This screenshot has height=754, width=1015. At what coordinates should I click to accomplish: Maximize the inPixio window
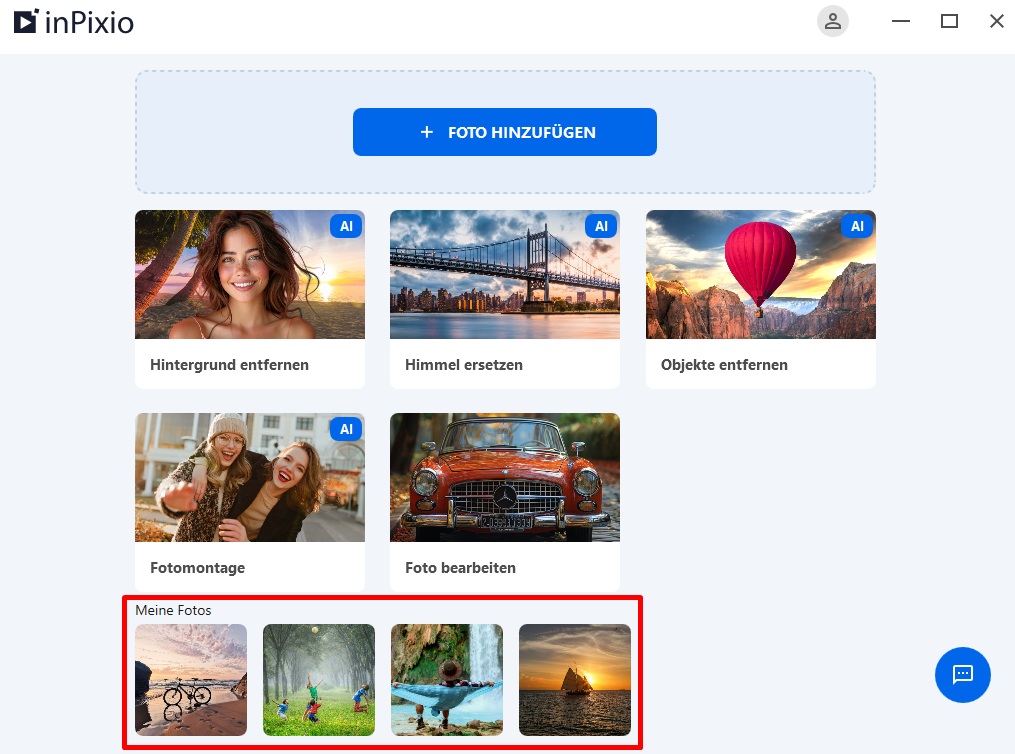pos(949,21)
